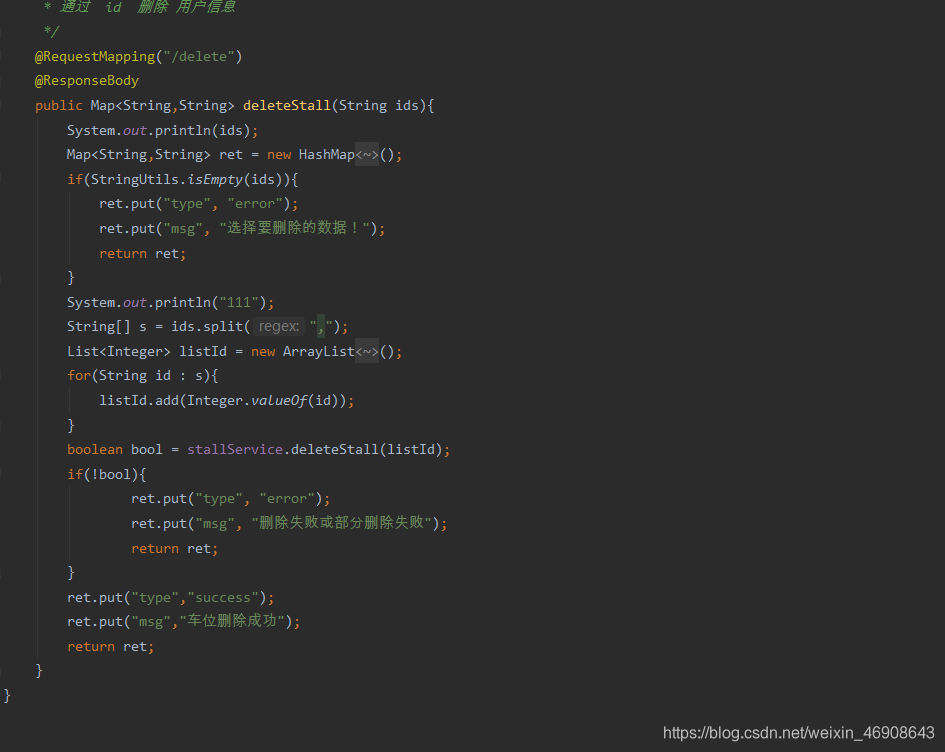
Task: Click the "success" string literal
Action: click(x=223, y=597)
